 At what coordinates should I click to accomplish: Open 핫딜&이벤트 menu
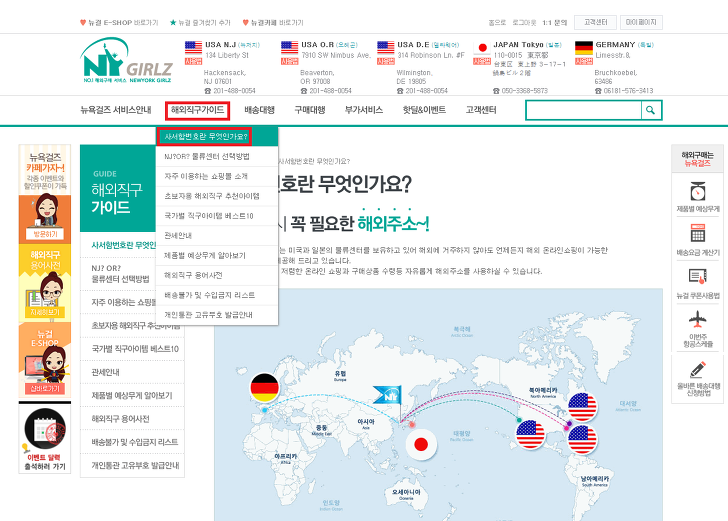[x=424, y=110]
